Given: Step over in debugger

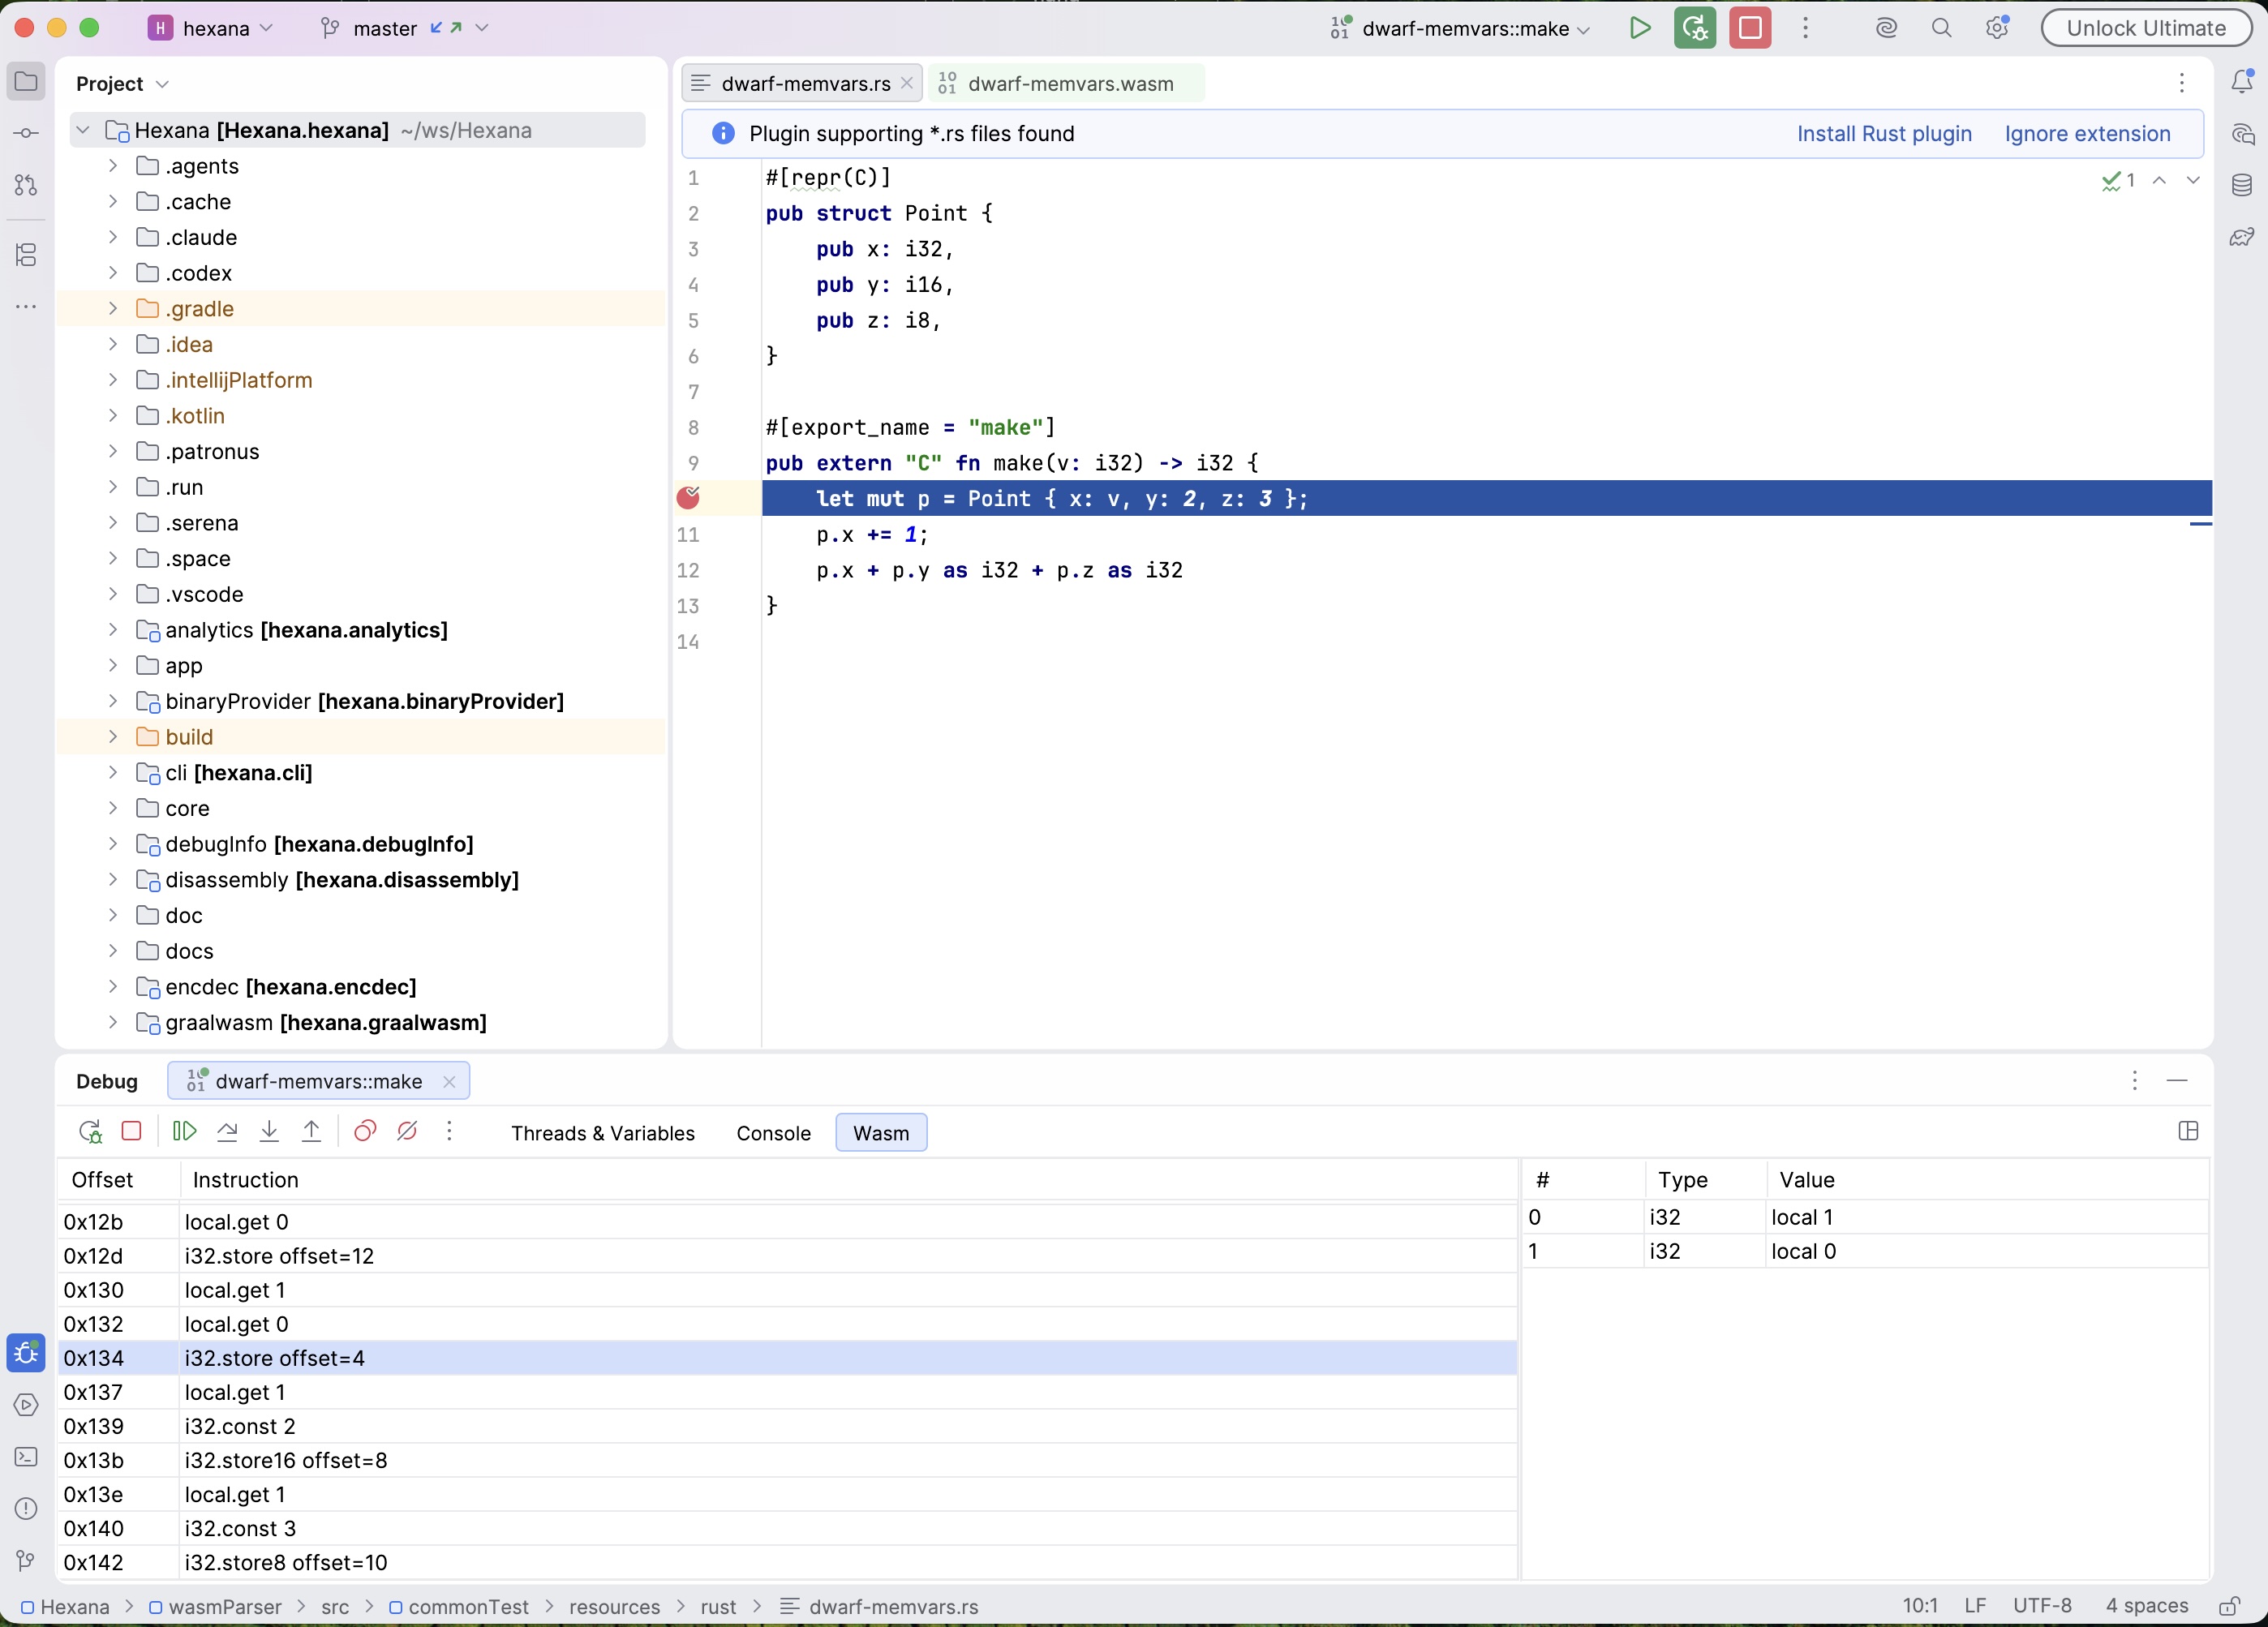Looking at the screenshot, I should tap(227, 1131).
